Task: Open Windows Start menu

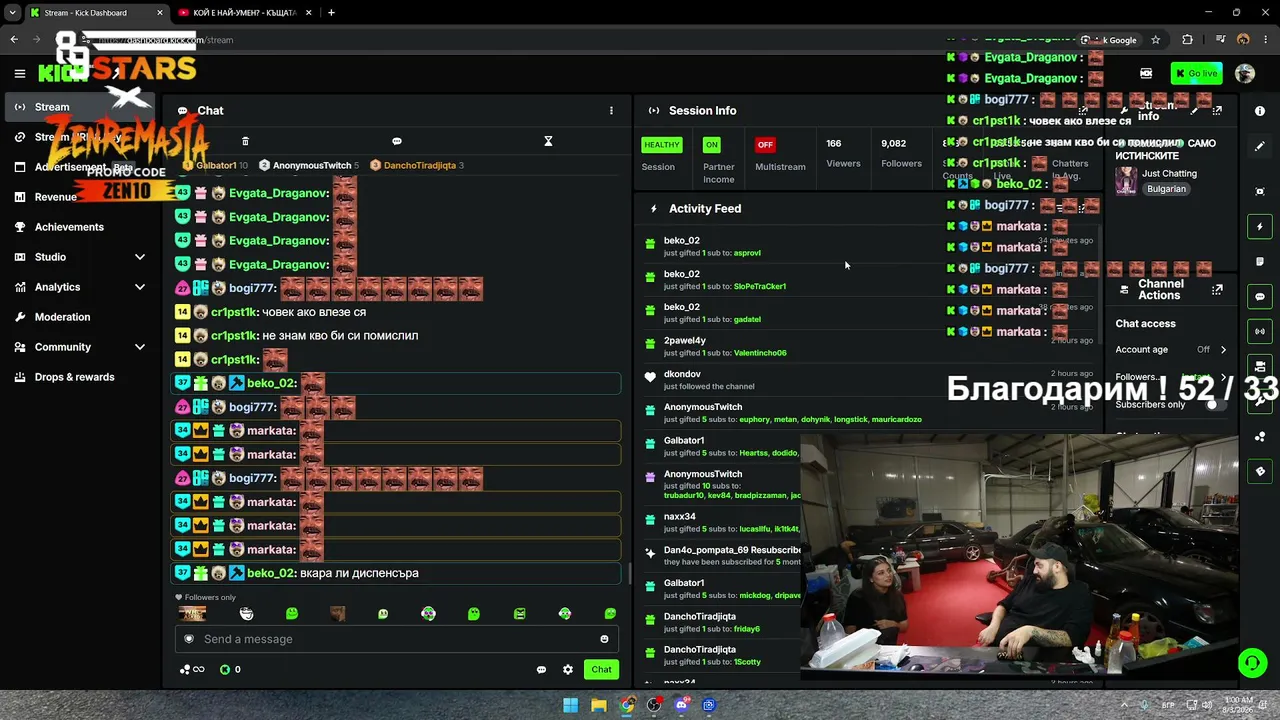Action: click(x=570, y=705)
